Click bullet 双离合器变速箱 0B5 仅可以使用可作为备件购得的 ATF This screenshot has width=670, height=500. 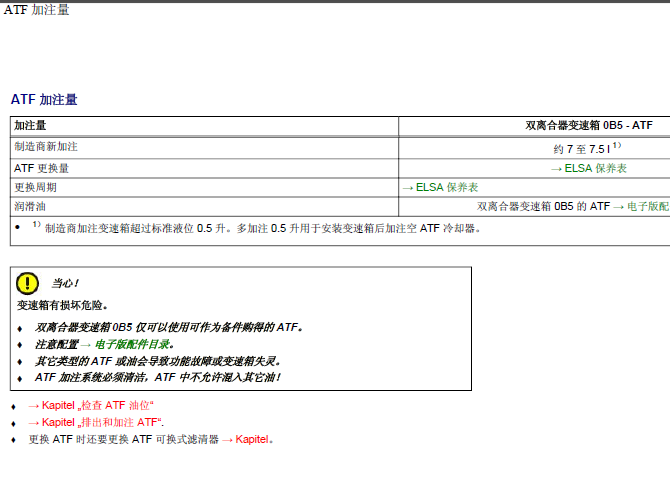click(169, 327)
